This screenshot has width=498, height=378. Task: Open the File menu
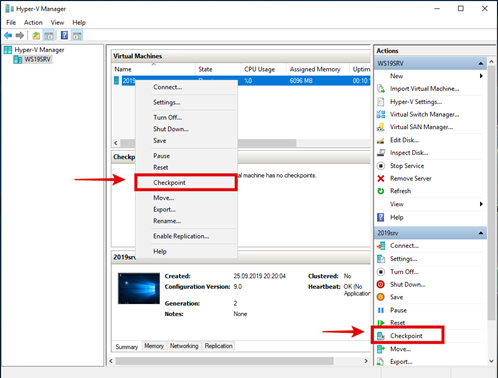pyautogui.click(x=11, y=22)
